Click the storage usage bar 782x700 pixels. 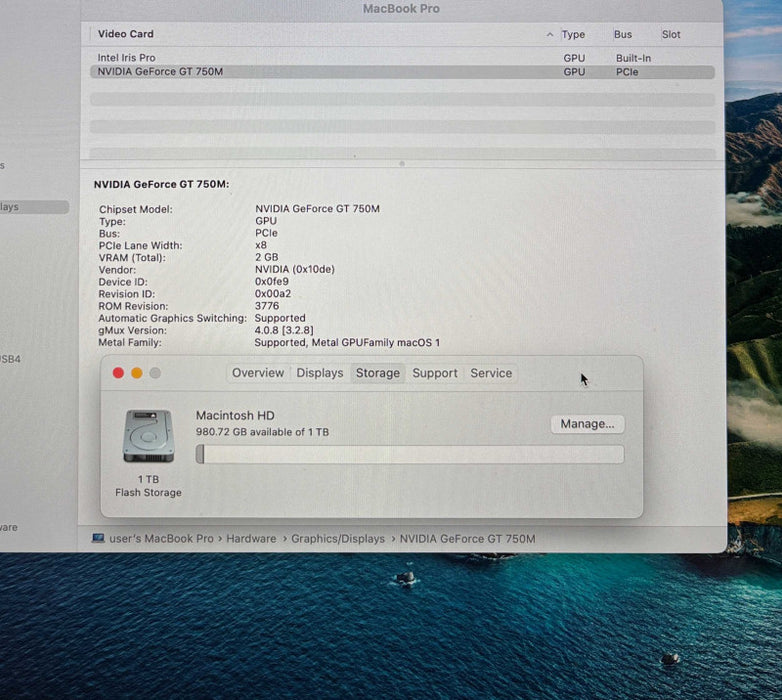pyautogui.click(x=410, y=454)
